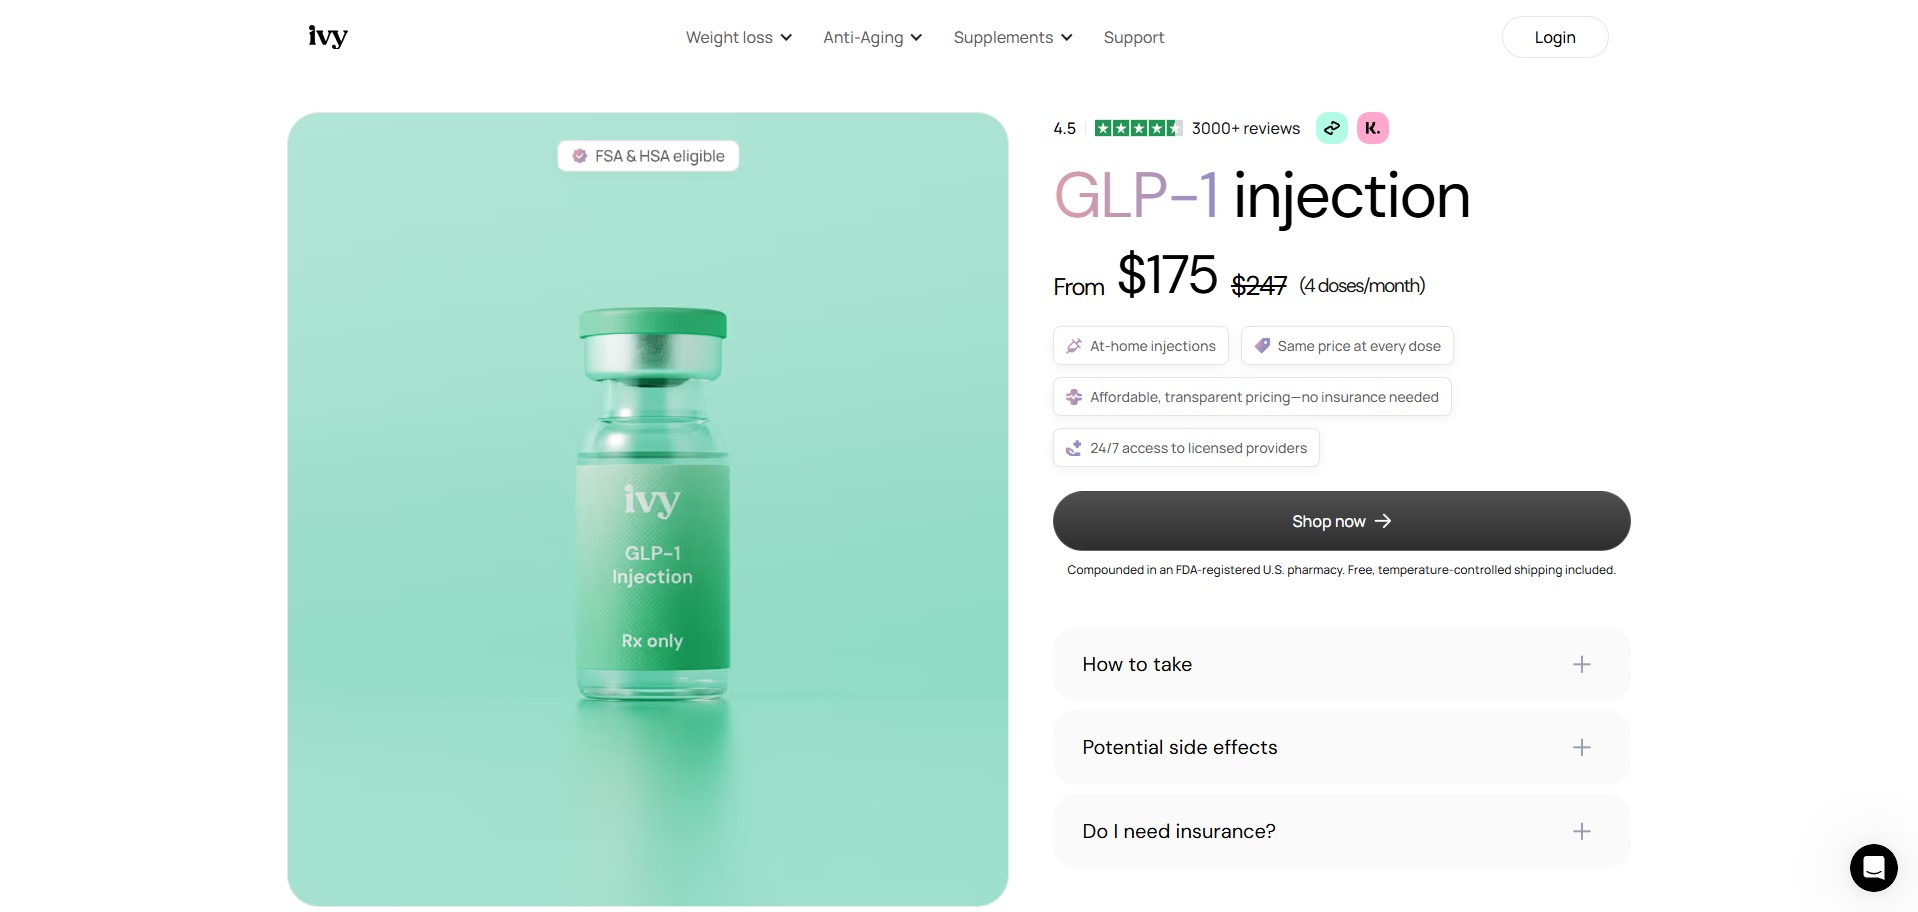Click the shield icon on FSA & HSA badge
The image size is (1918, 912).
pos(579,156)
